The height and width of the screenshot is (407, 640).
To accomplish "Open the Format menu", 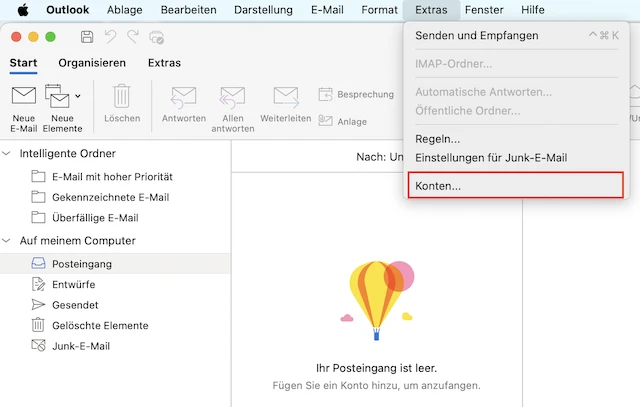I will coord(379,10).
